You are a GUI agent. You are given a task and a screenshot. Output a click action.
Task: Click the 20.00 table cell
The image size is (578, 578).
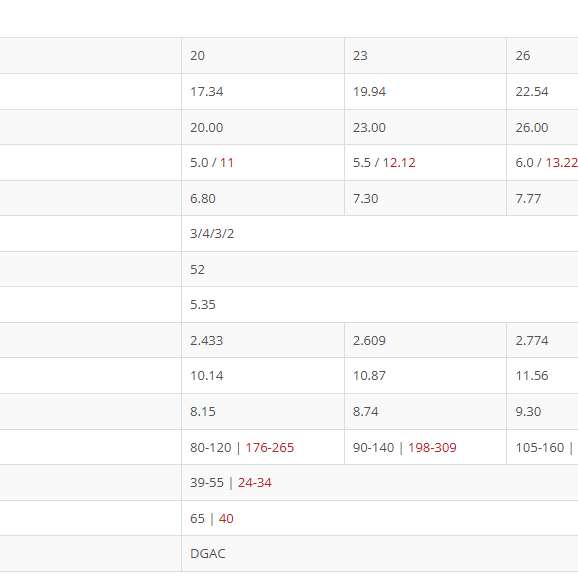pyautogui.click(x=263, y=127)
